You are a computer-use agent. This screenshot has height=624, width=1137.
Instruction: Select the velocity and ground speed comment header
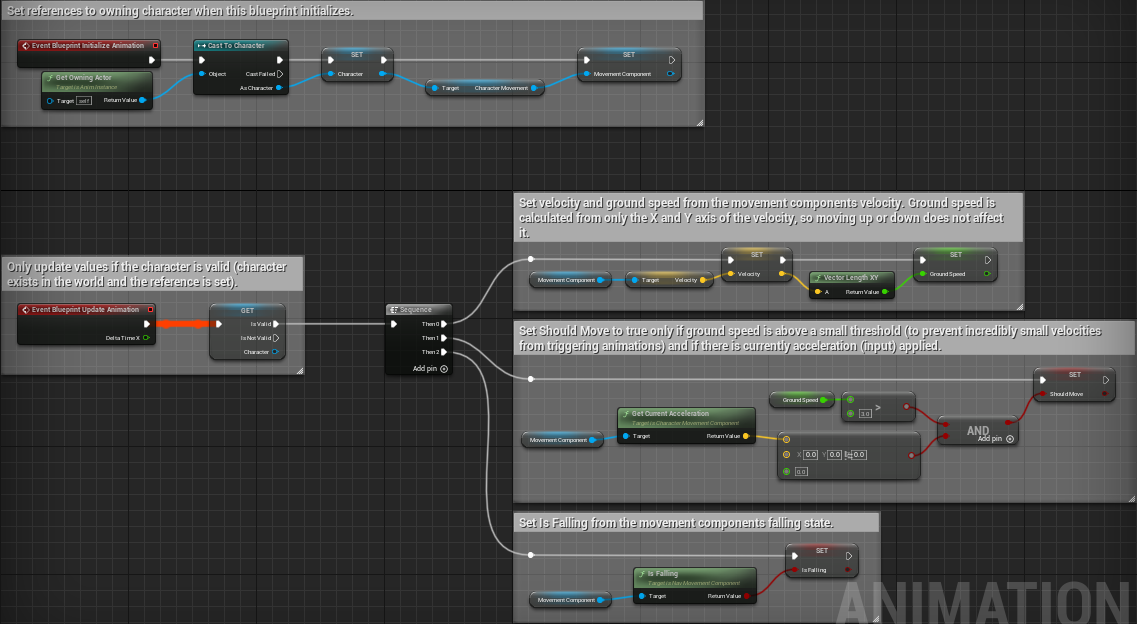(x=768, y=217)
